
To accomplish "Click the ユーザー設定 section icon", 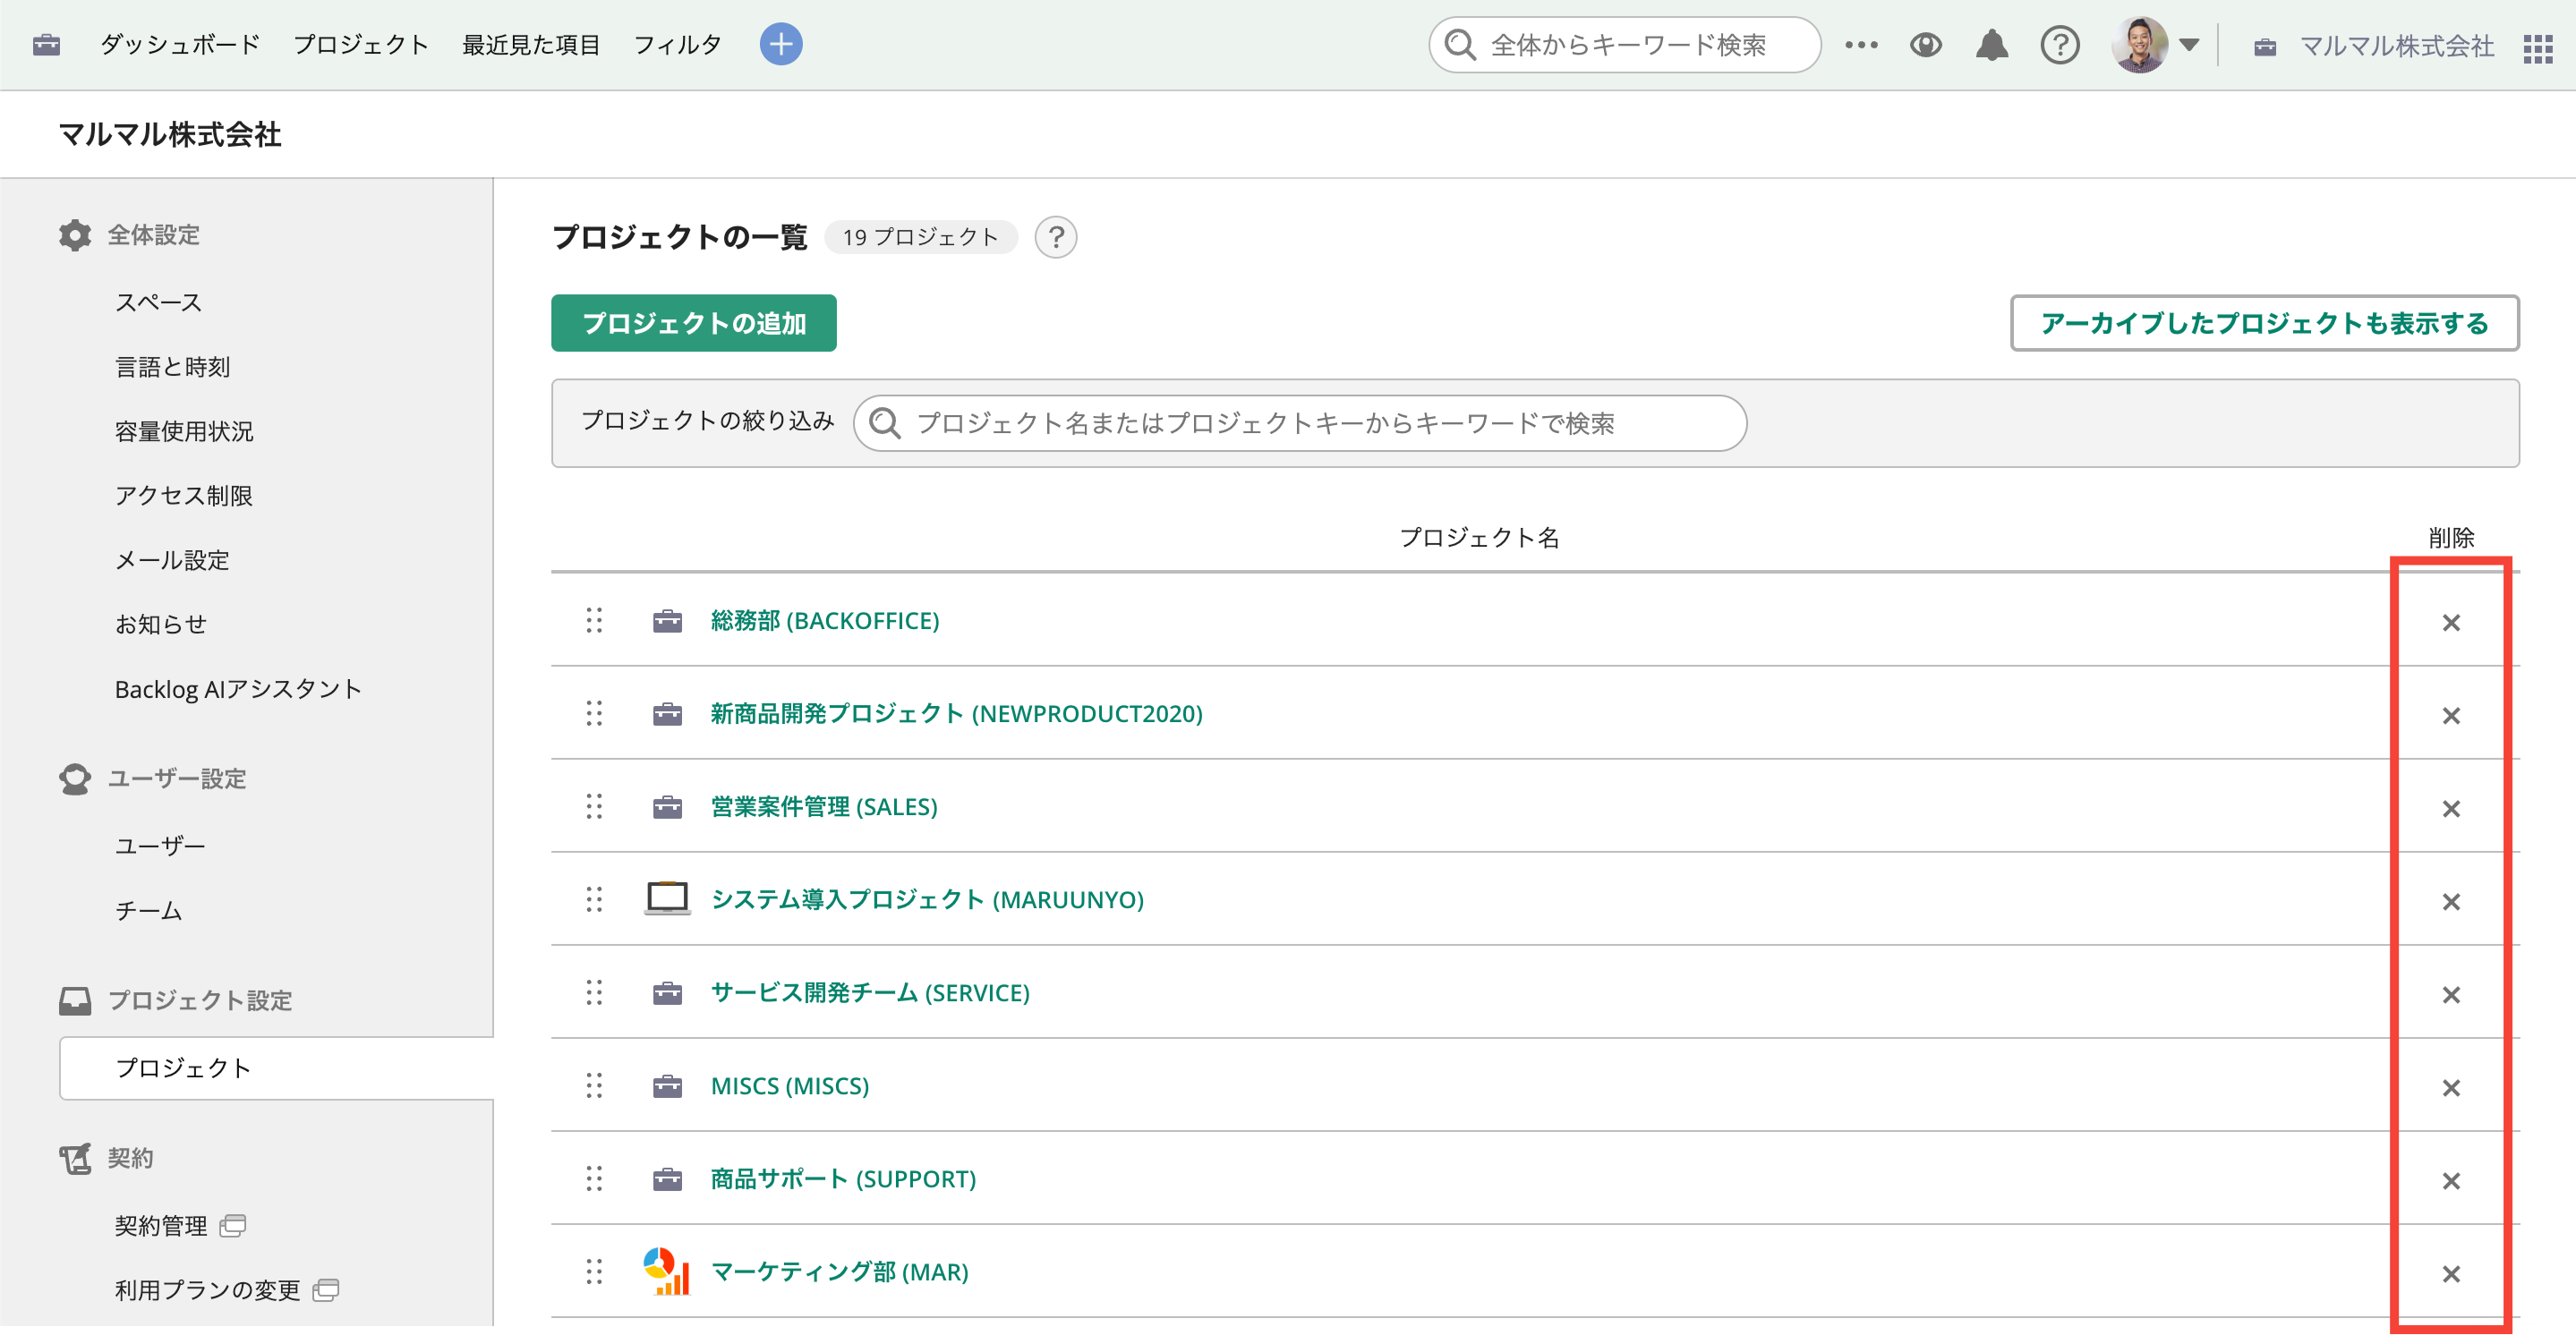I will 75,779.
